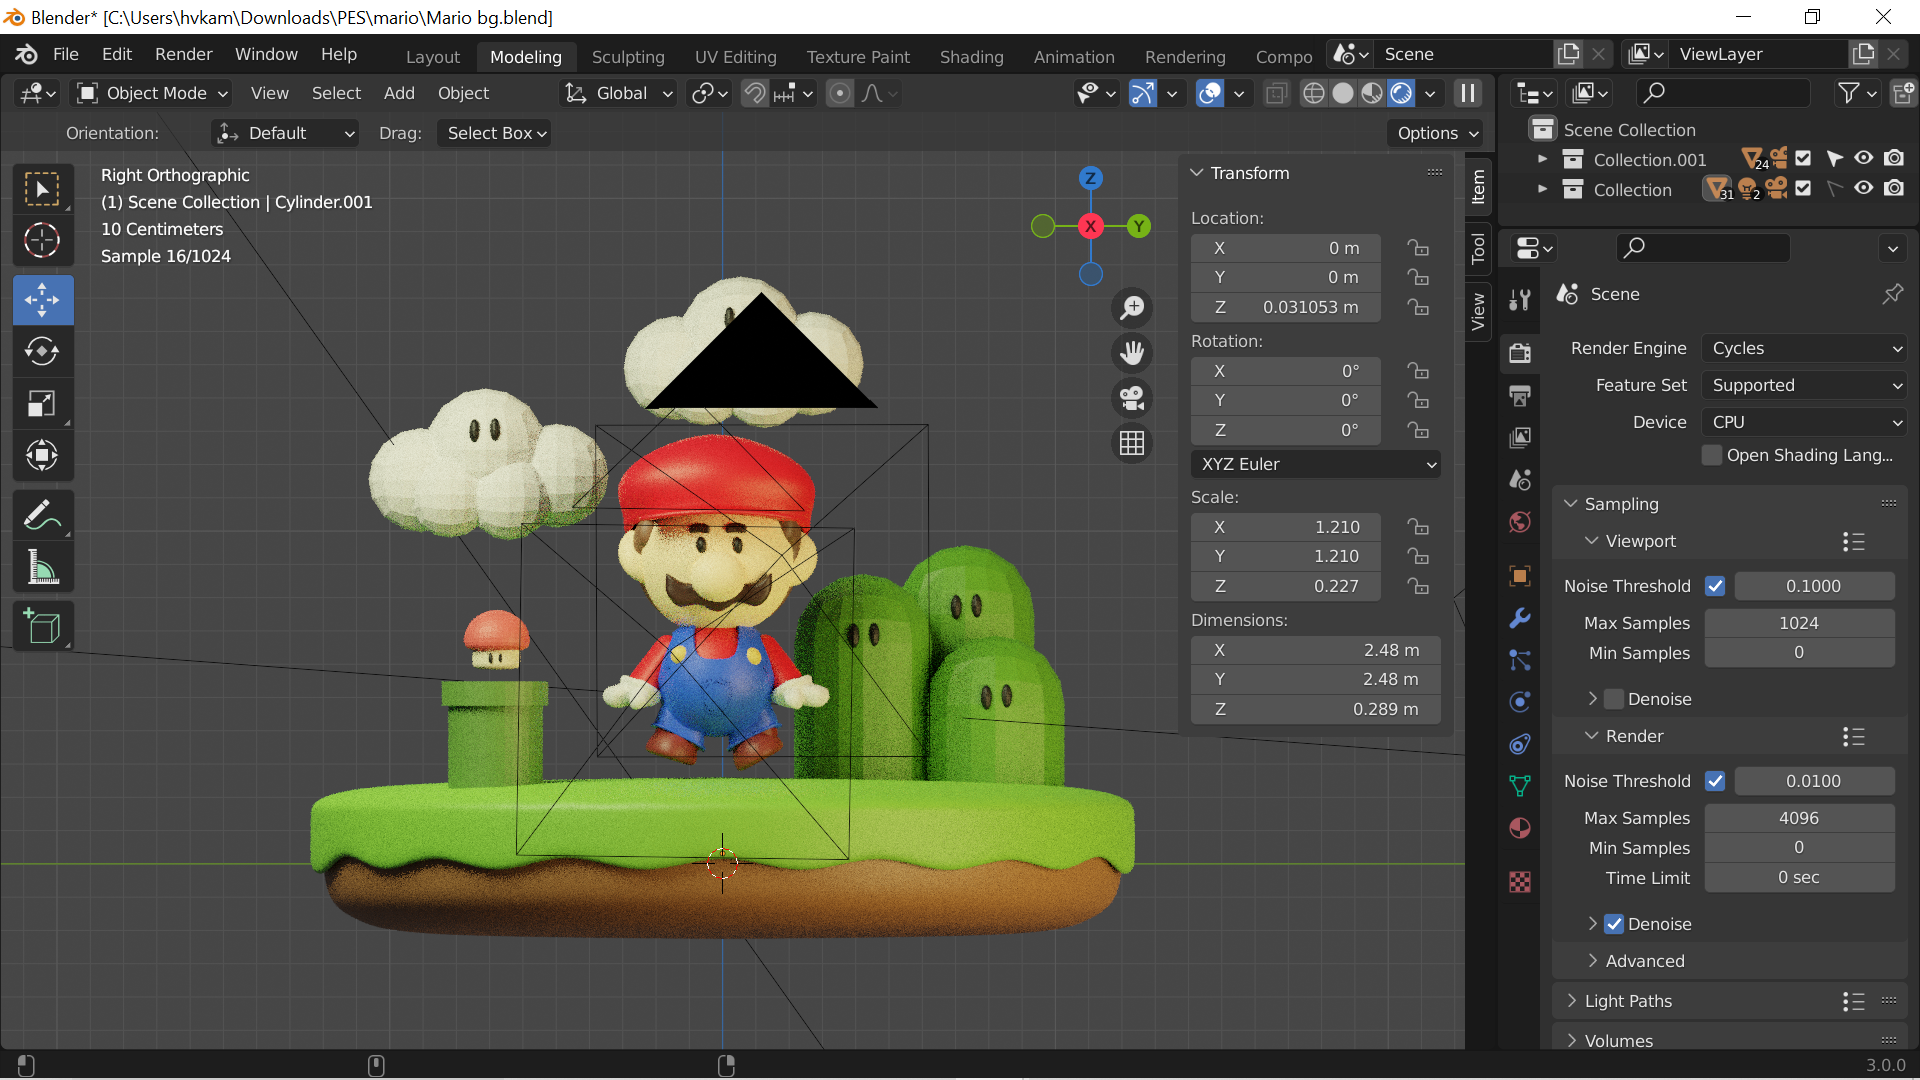
Task: Switch to the Sculpting workspace tab
Action: coord(628,57)
